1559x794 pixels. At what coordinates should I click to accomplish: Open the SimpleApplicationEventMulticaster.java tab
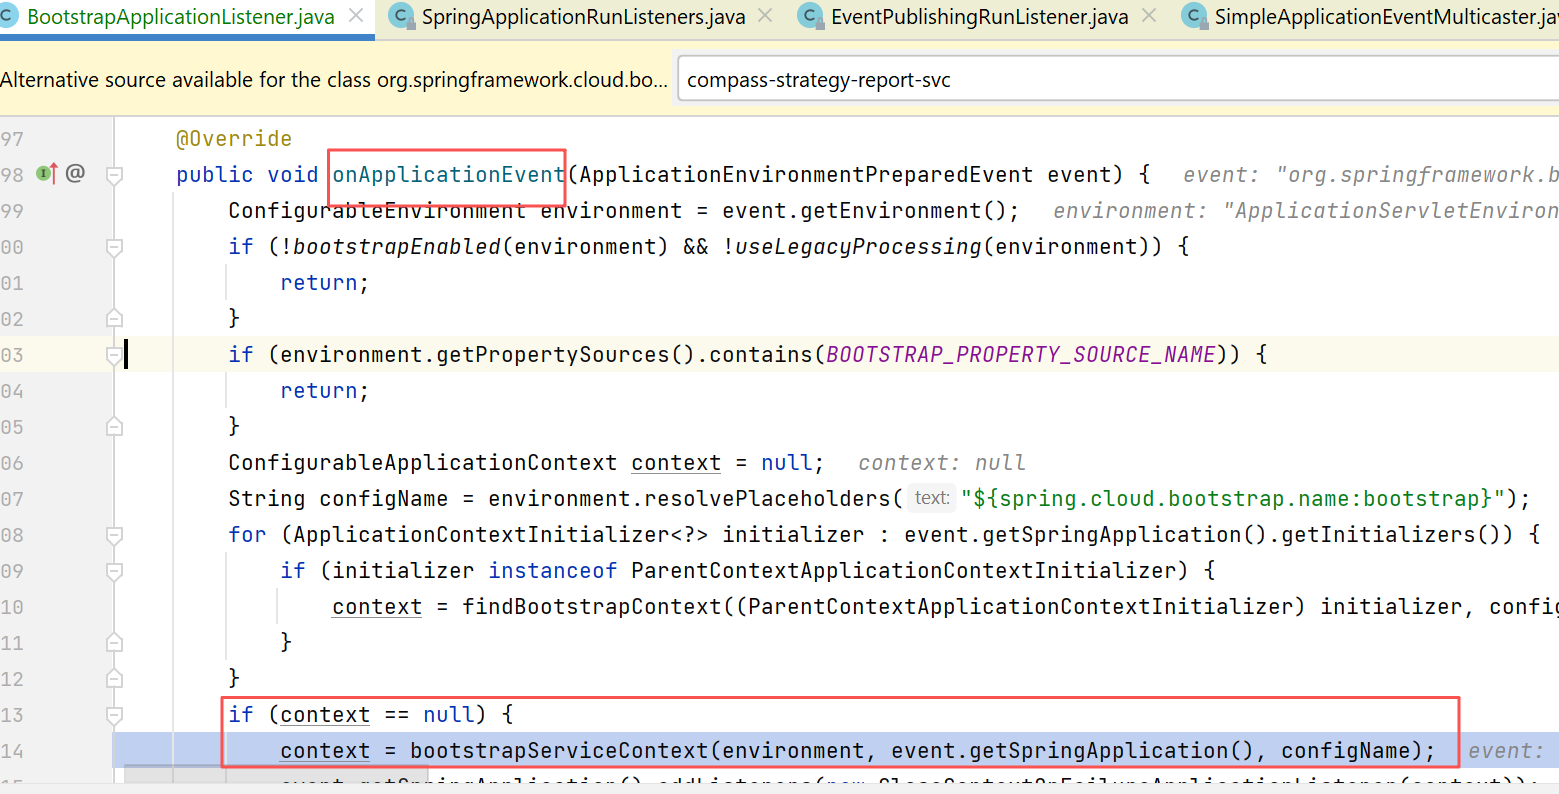(x=1385, y=17)
